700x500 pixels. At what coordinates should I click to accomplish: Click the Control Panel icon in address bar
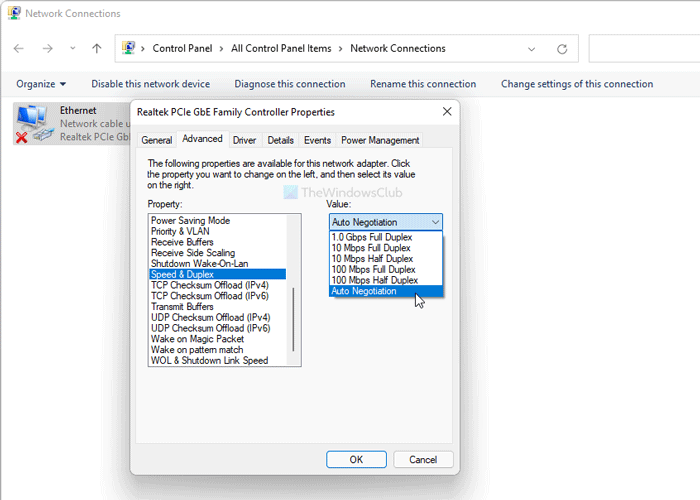coord(129,48)
